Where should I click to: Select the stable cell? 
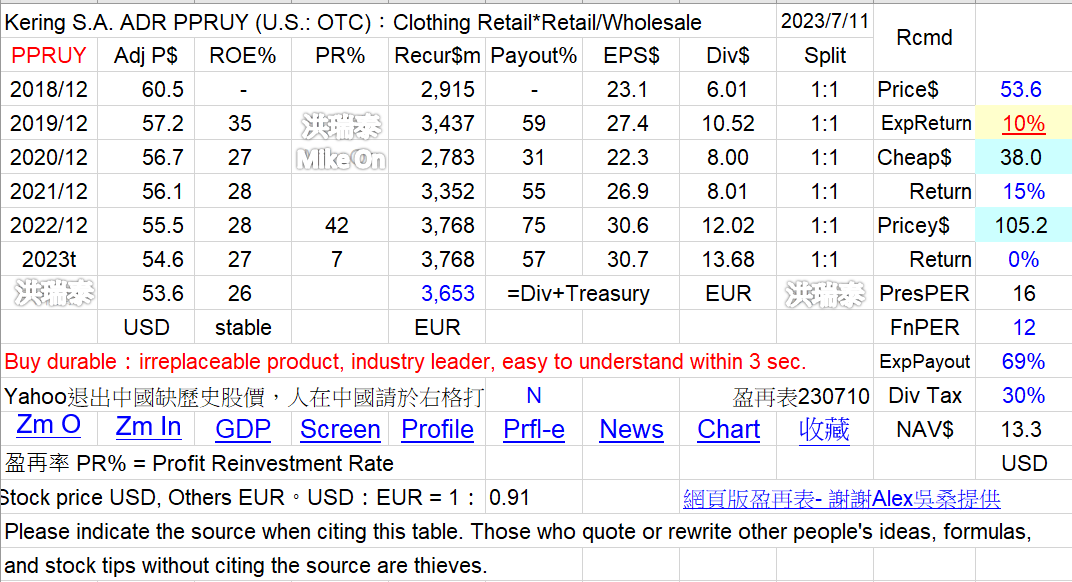(x=243, y=328)
